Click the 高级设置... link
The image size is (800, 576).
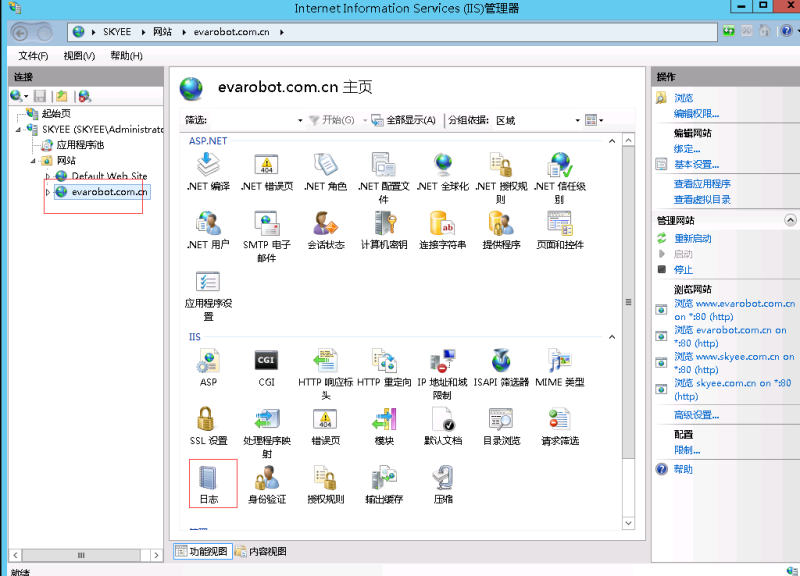pyautogui.click(x=696, y=415)
